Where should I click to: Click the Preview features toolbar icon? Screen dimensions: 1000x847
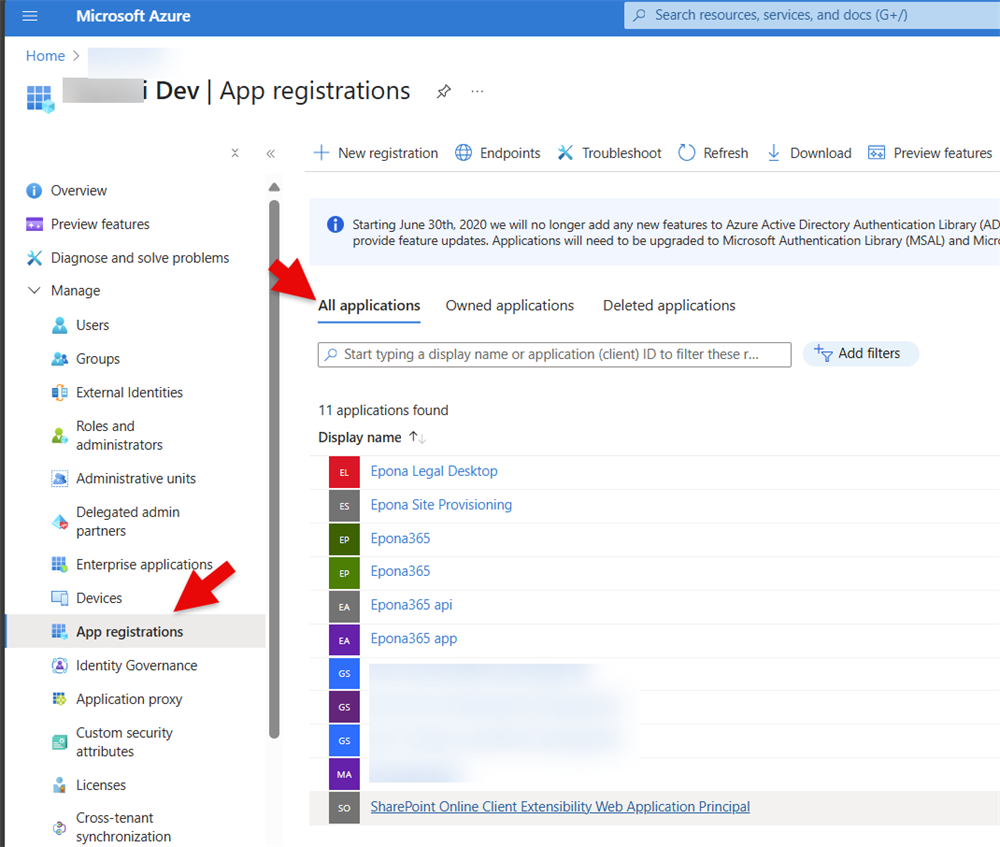tap(876, 153)
